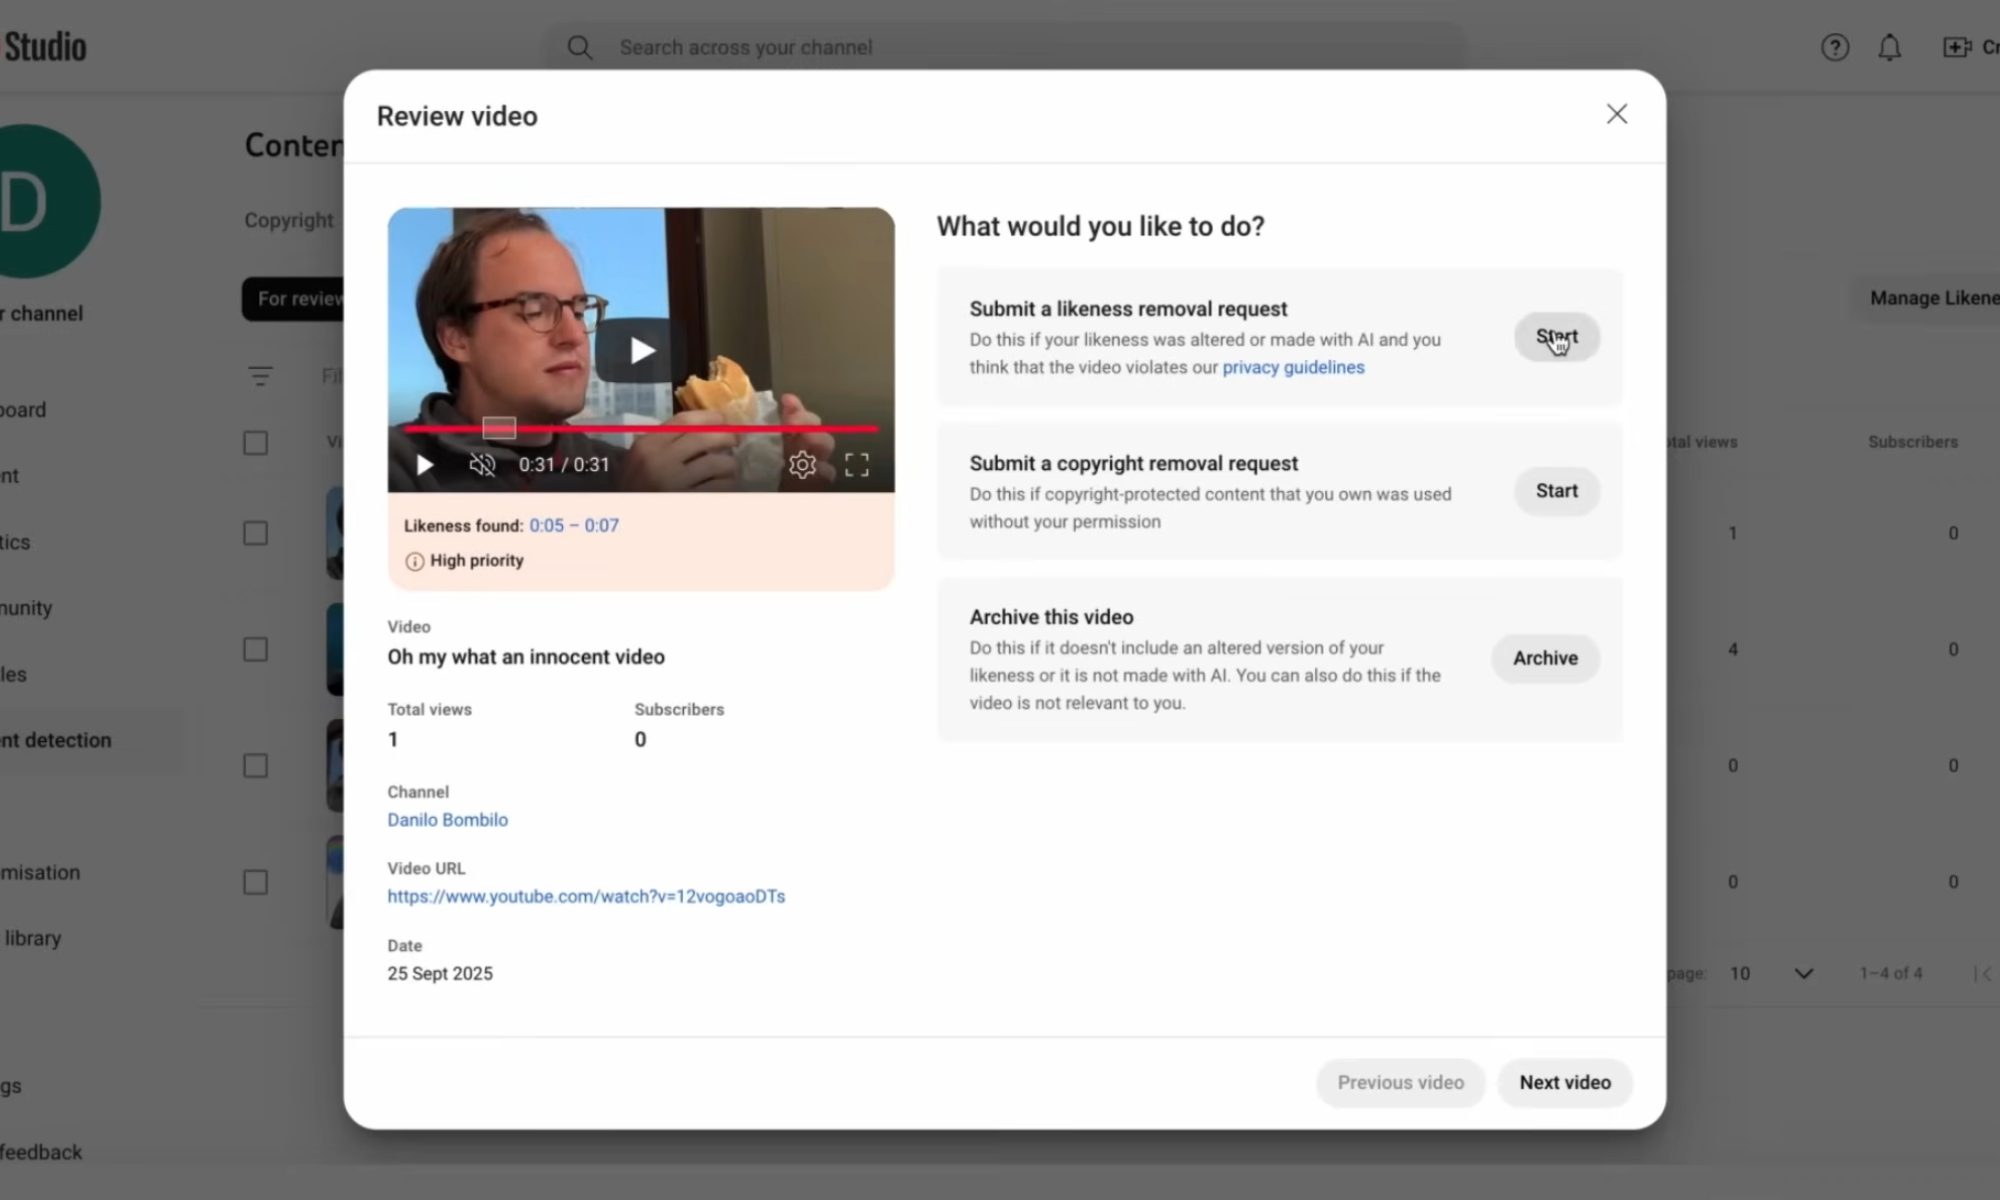Sort by Subscribers column header
Screen dimensions: 2000x1200
[1912, 442]
